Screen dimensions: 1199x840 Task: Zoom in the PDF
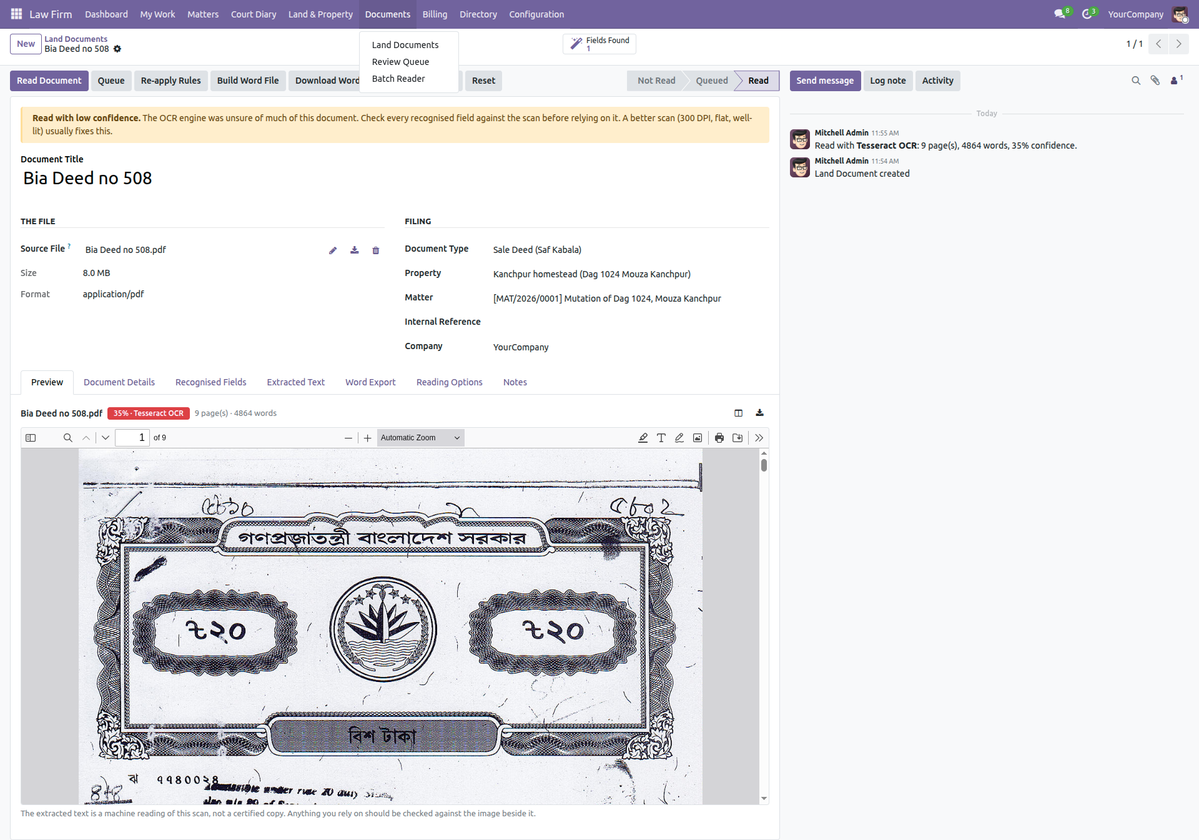367,438
